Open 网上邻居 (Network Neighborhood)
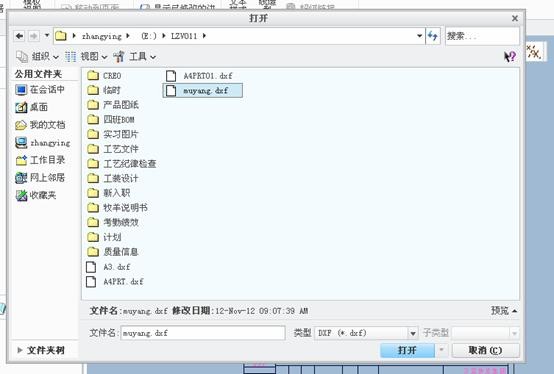The height and width of the screenshot is (374, 554). click(40, 178)
